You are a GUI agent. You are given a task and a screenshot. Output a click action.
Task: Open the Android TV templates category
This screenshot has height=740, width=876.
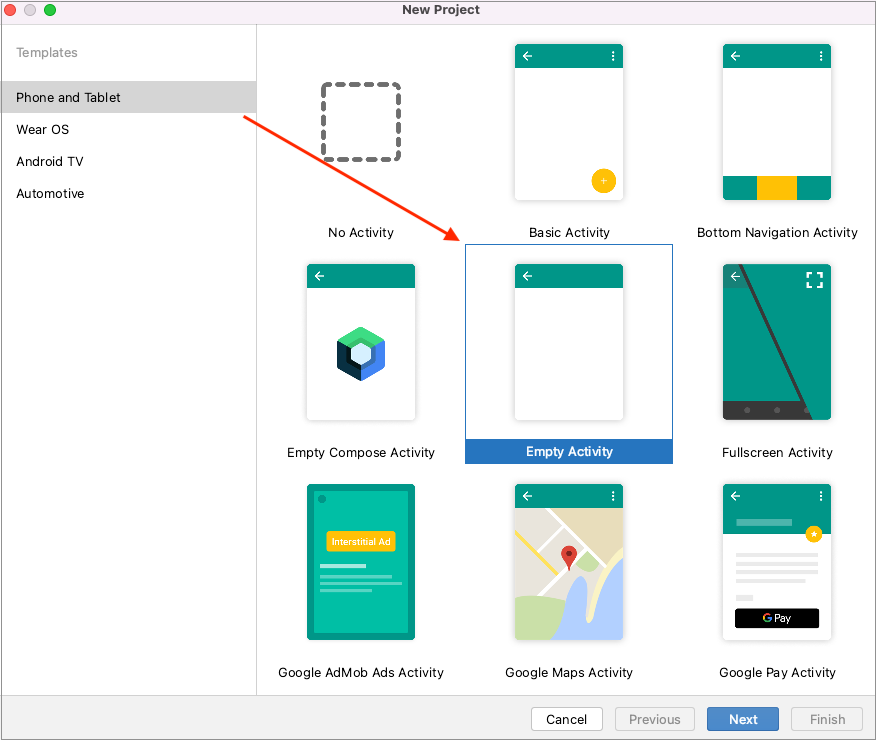pos(49,161)
